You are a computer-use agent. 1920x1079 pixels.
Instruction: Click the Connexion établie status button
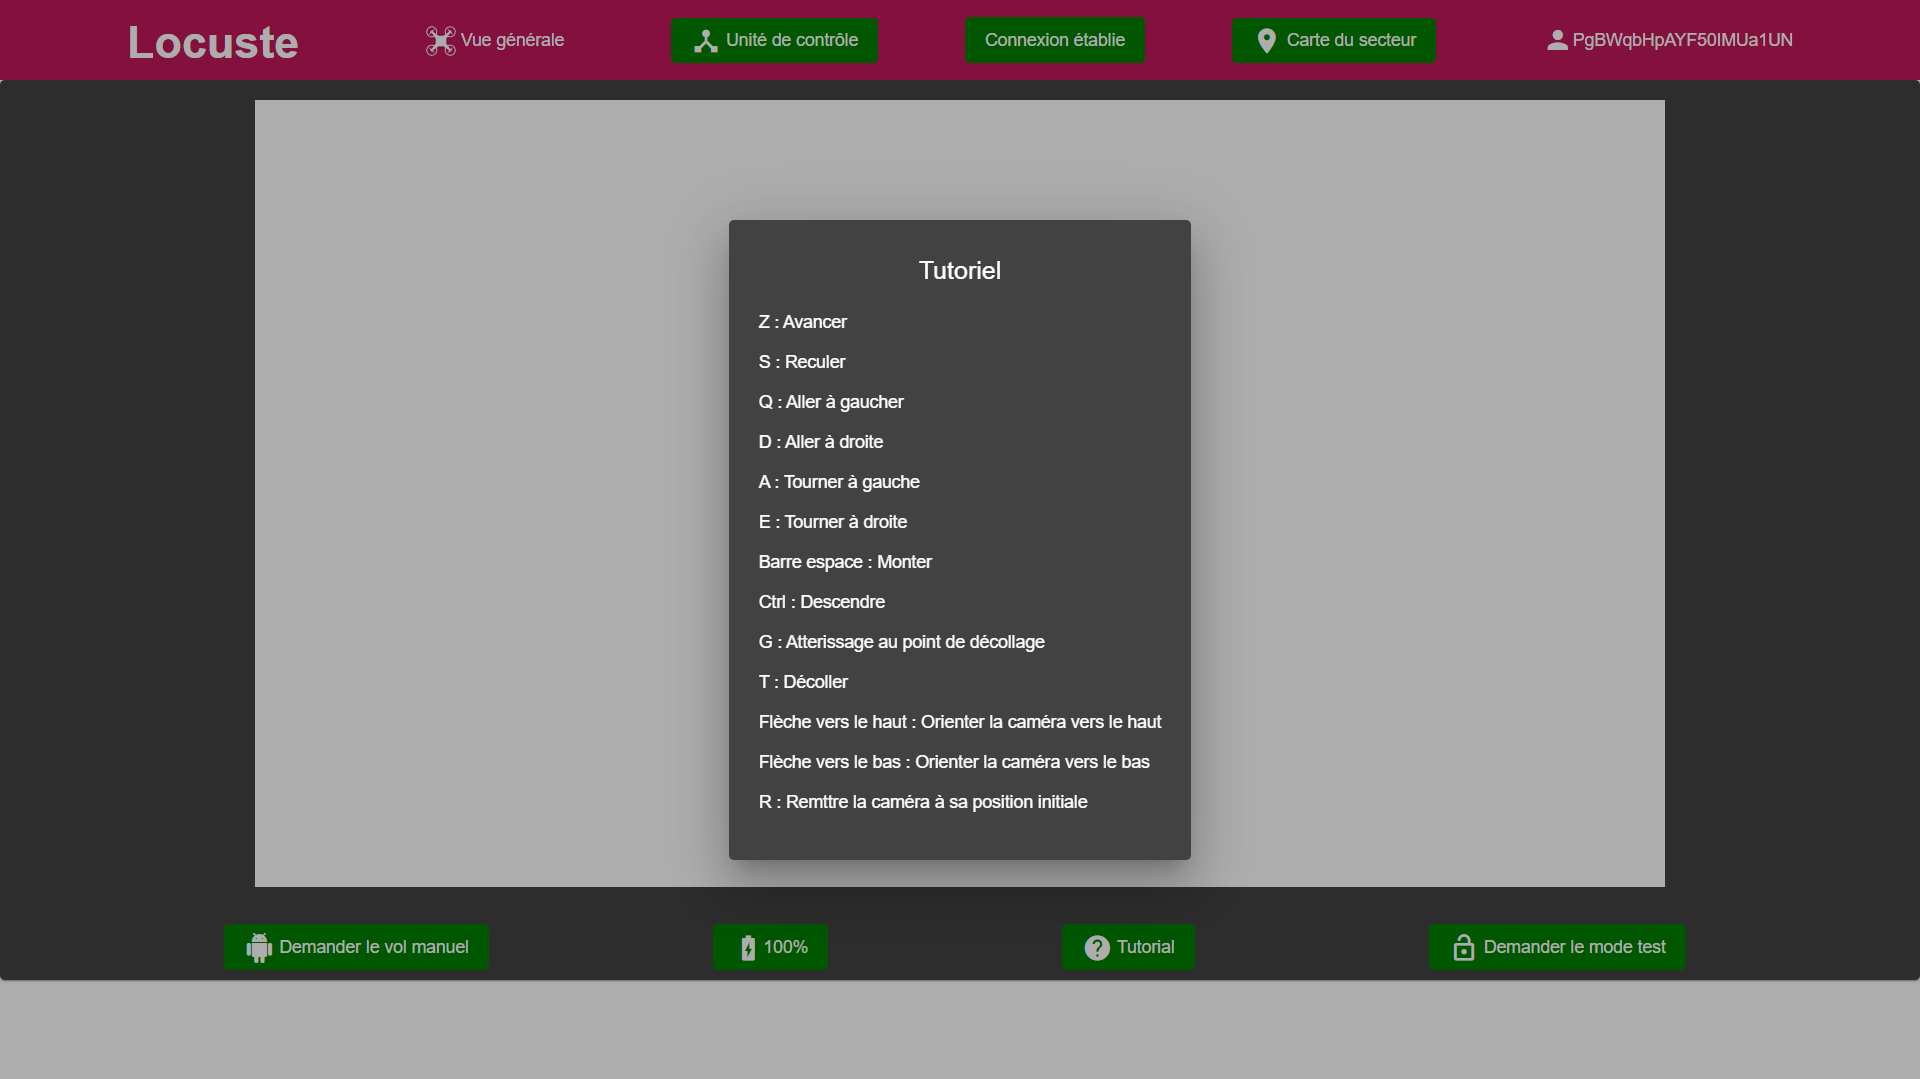tap(1055, 41)
